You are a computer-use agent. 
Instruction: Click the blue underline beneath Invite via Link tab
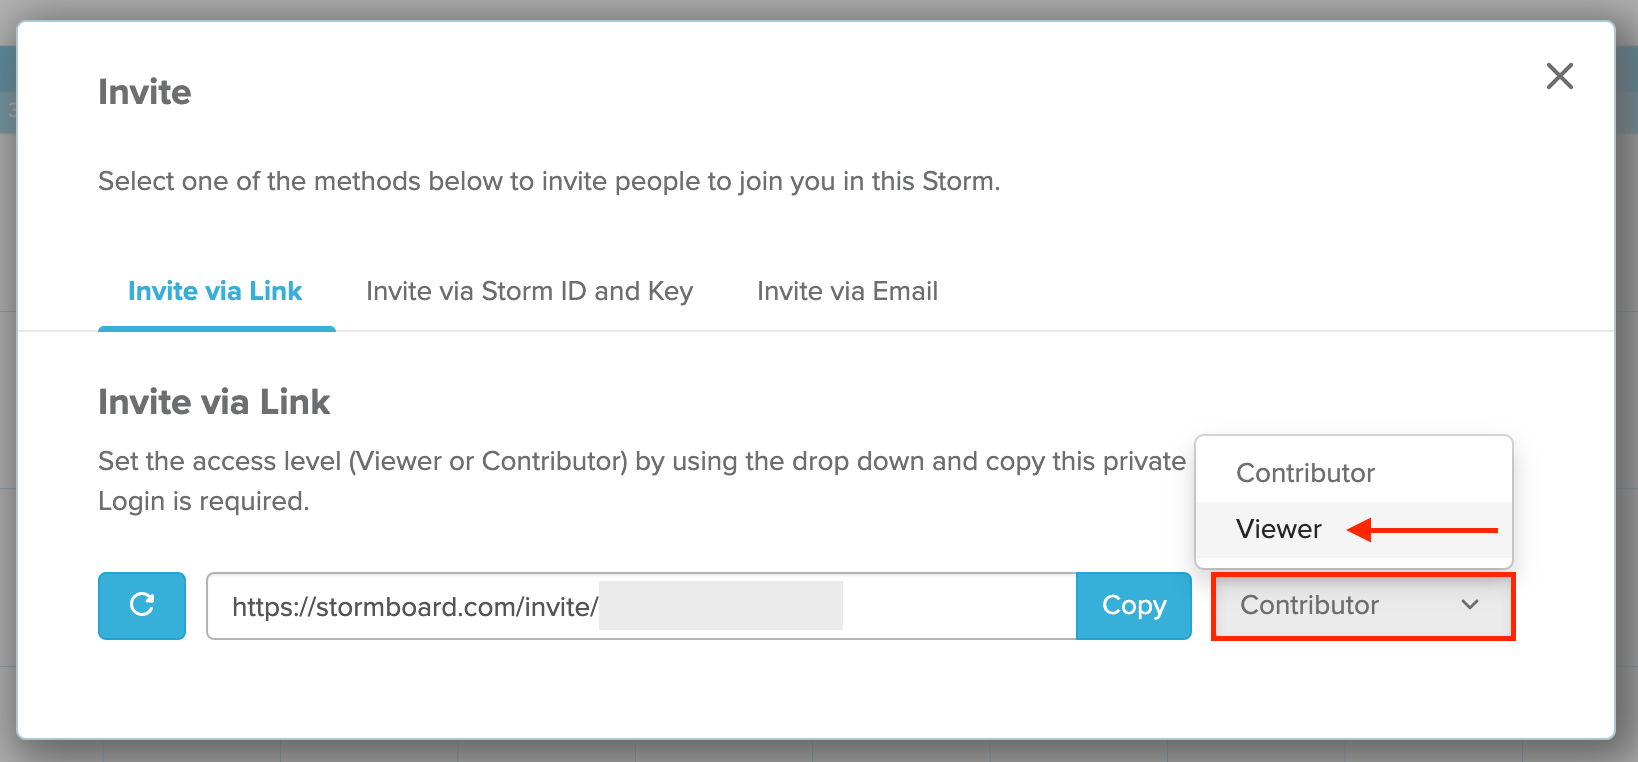217,328
